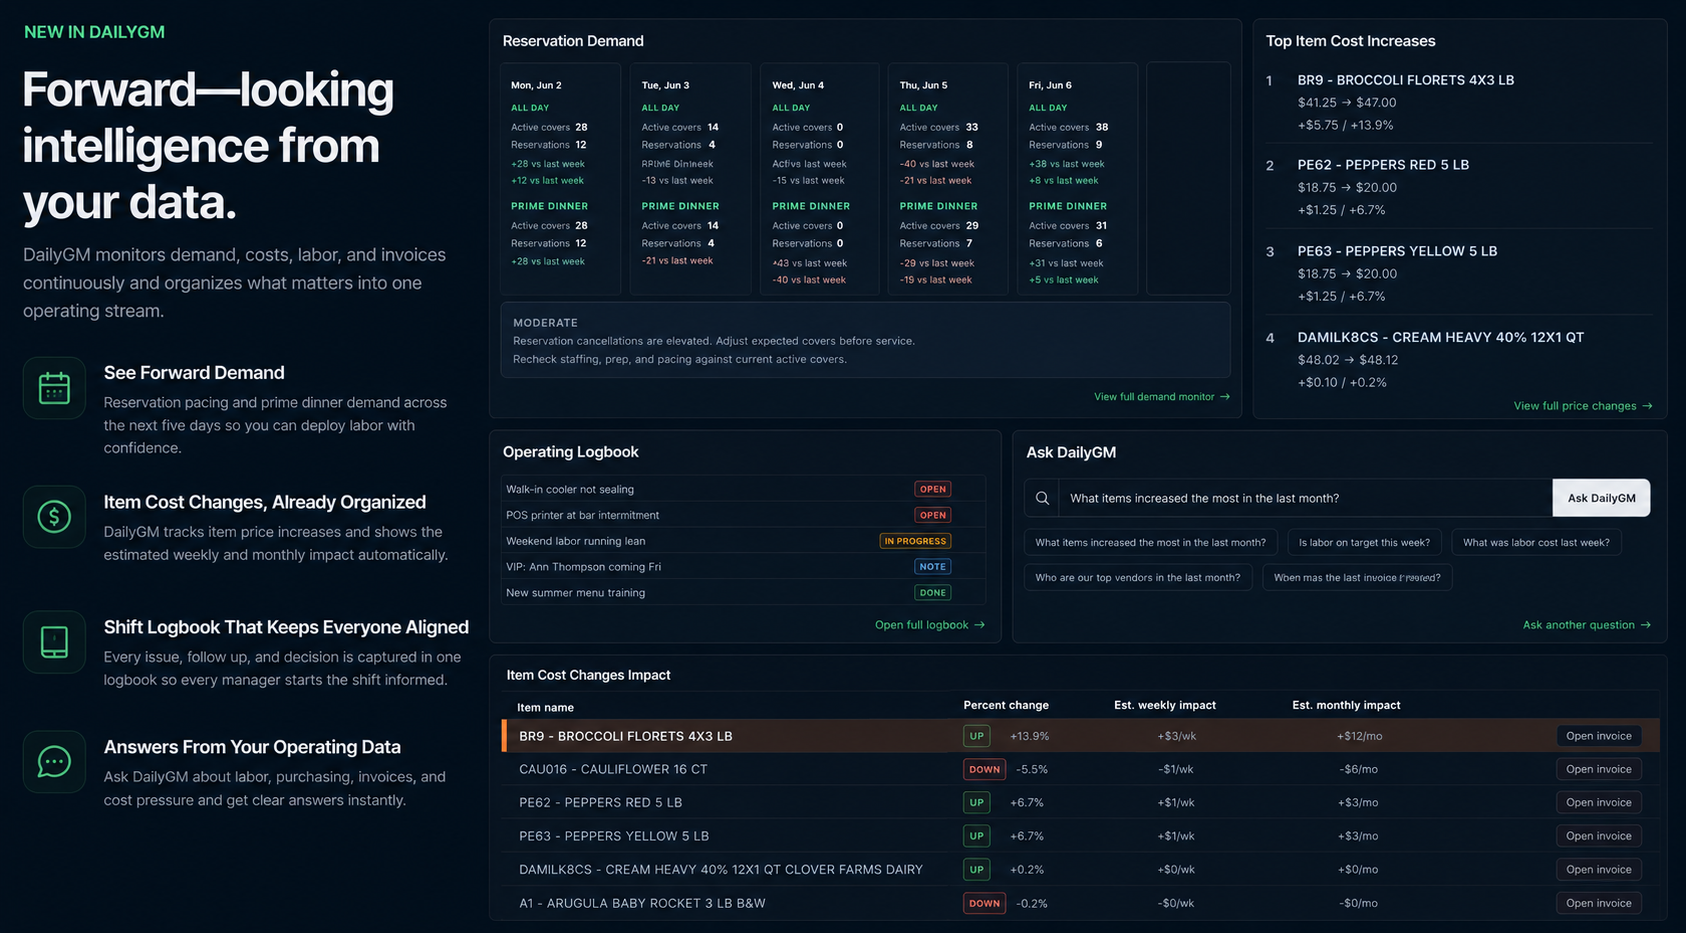Select 'What was labor cost last week?' chip
Viewport: 1686px width, 933px height.
click(1536, 543)
